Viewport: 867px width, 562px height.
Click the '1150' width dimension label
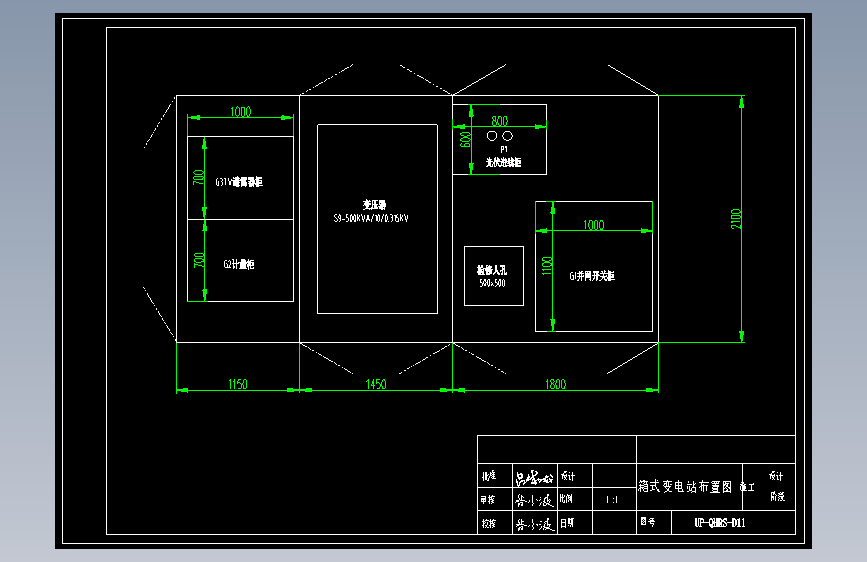click(x=238, y=384)
